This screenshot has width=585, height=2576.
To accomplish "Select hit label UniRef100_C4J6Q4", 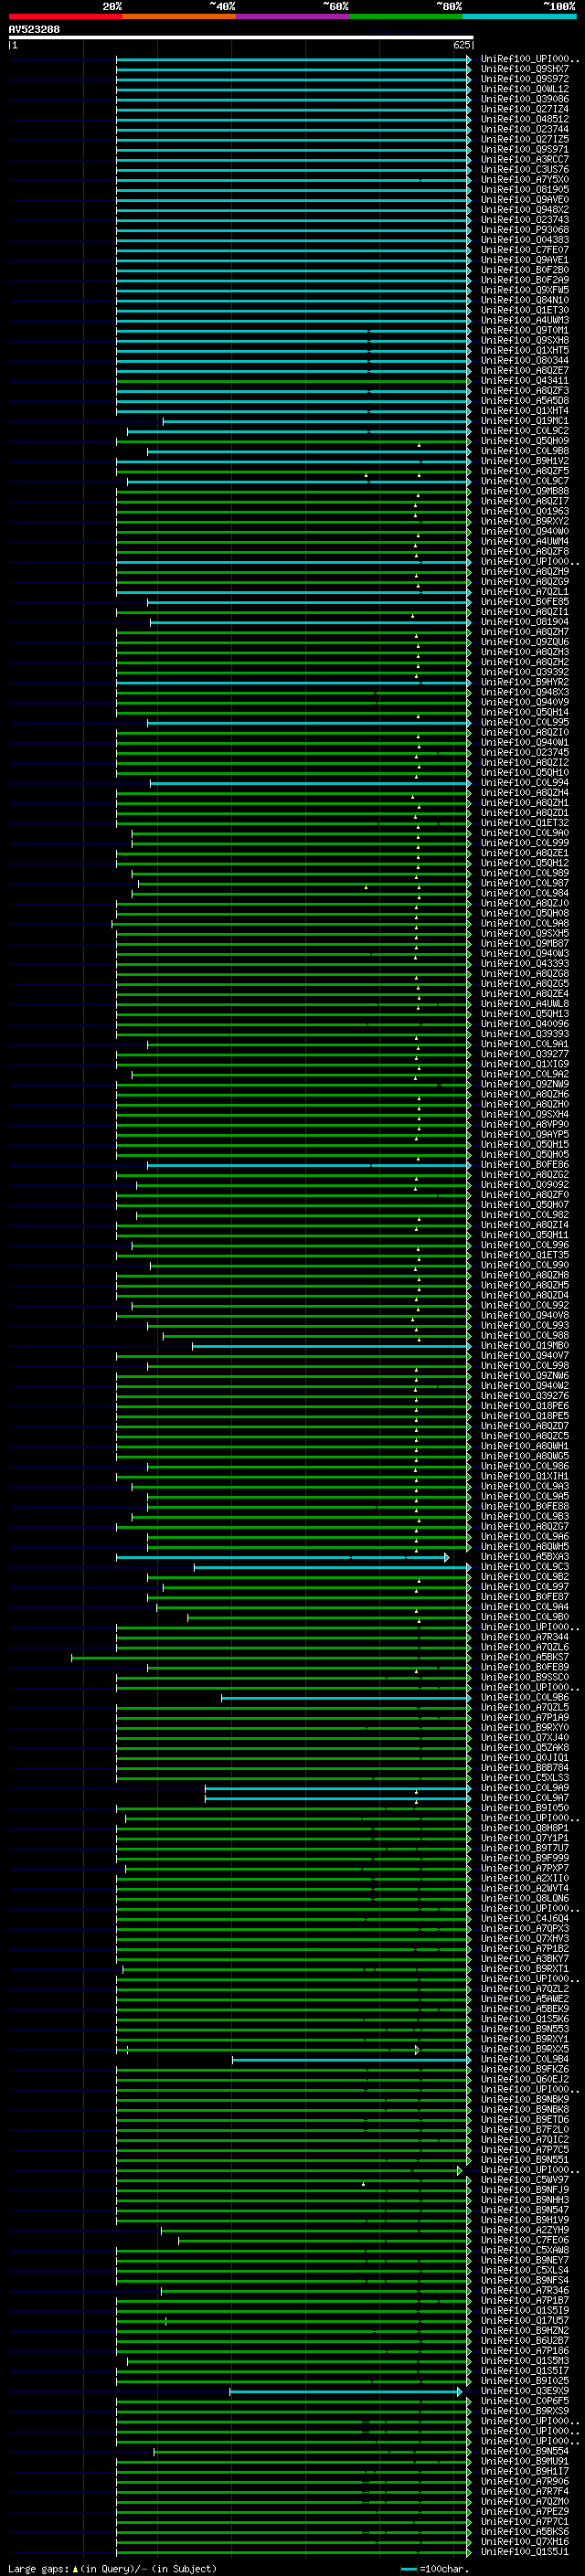I will [x=524, y=1919].
